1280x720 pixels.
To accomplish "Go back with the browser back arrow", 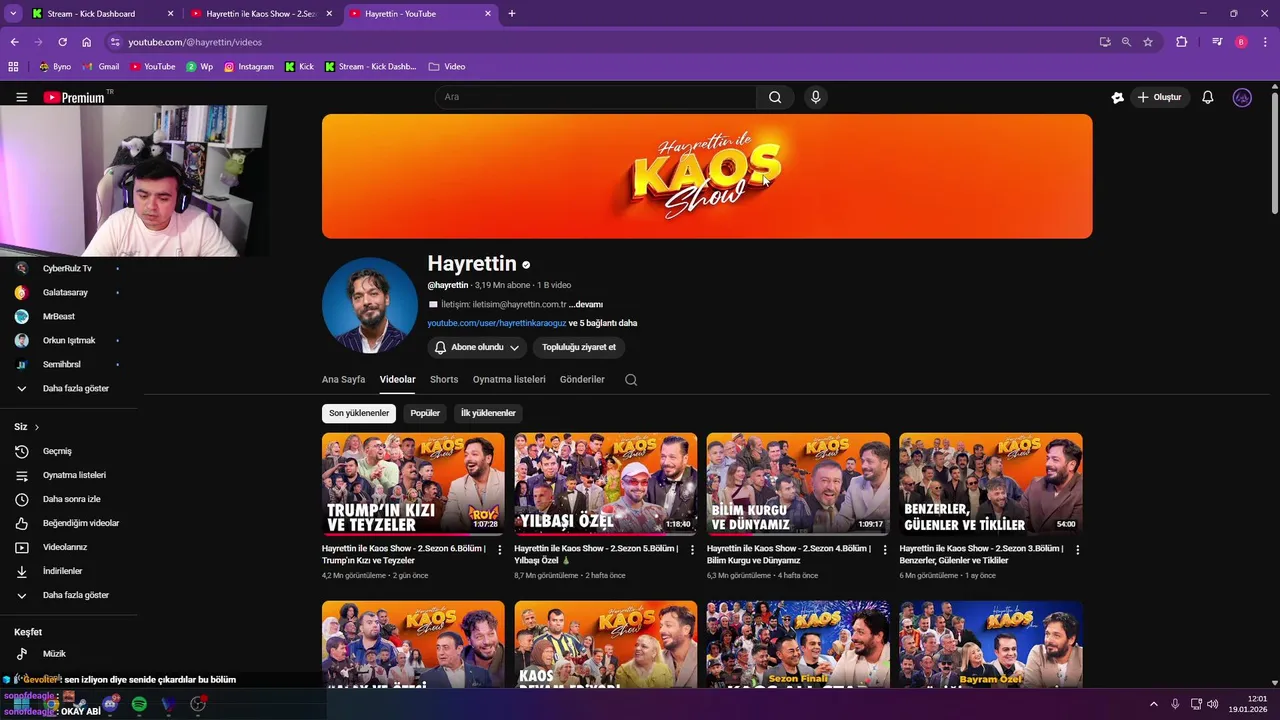I will point(14,42).
